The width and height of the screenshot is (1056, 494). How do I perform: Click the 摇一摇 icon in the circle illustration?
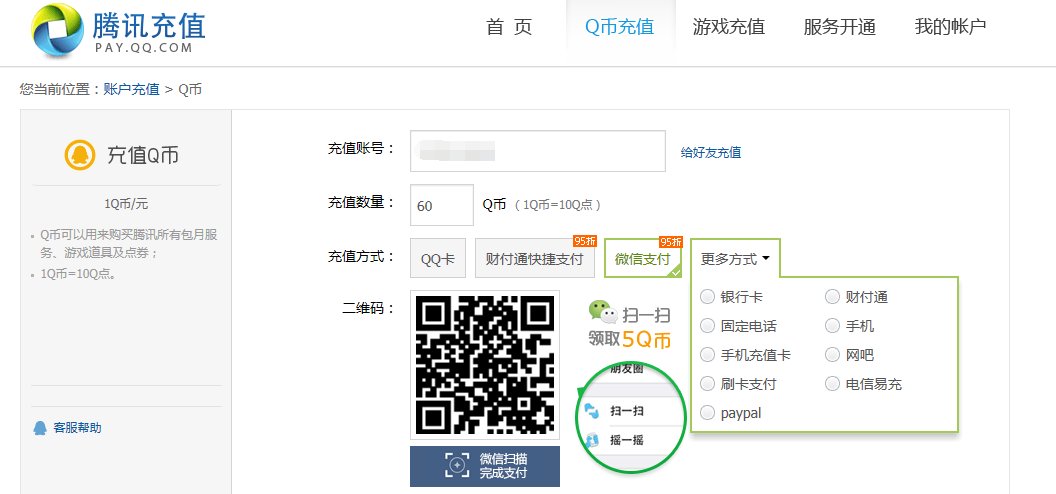click(591, 440)
